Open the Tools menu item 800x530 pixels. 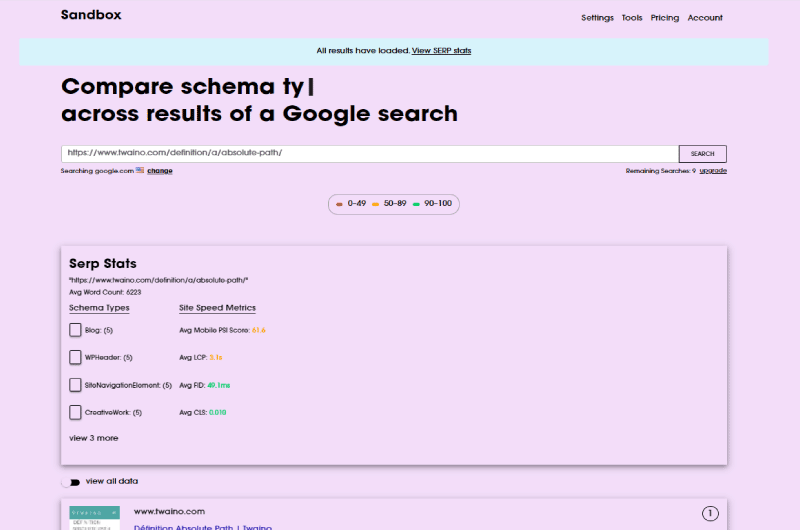click(632, 18)
